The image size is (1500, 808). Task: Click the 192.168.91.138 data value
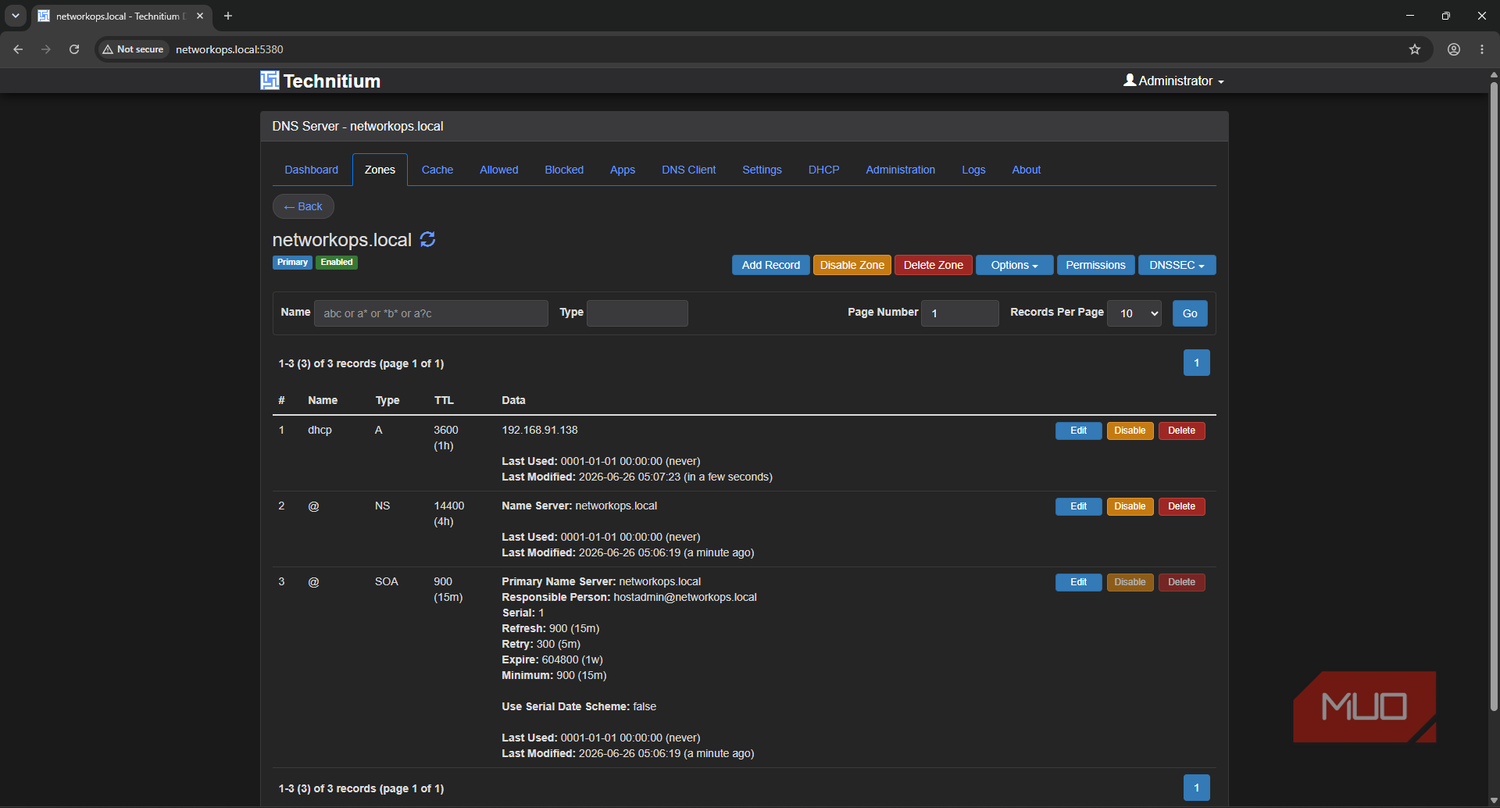540,430
